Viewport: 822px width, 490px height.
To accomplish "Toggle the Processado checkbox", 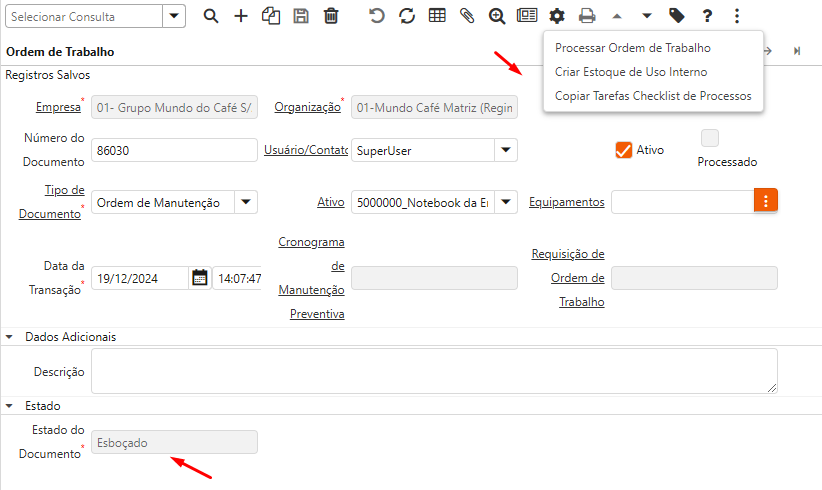I will [x=710, y=138].
